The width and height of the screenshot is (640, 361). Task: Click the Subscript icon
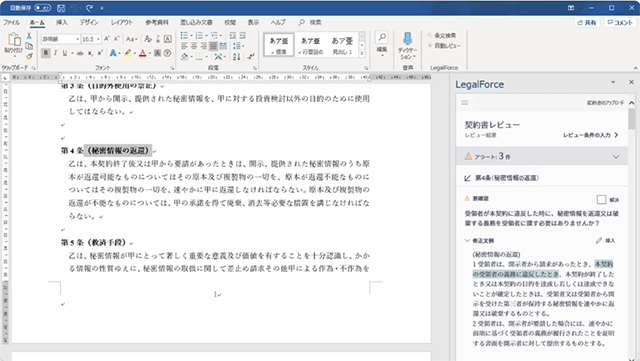click(x=90, y=53)
